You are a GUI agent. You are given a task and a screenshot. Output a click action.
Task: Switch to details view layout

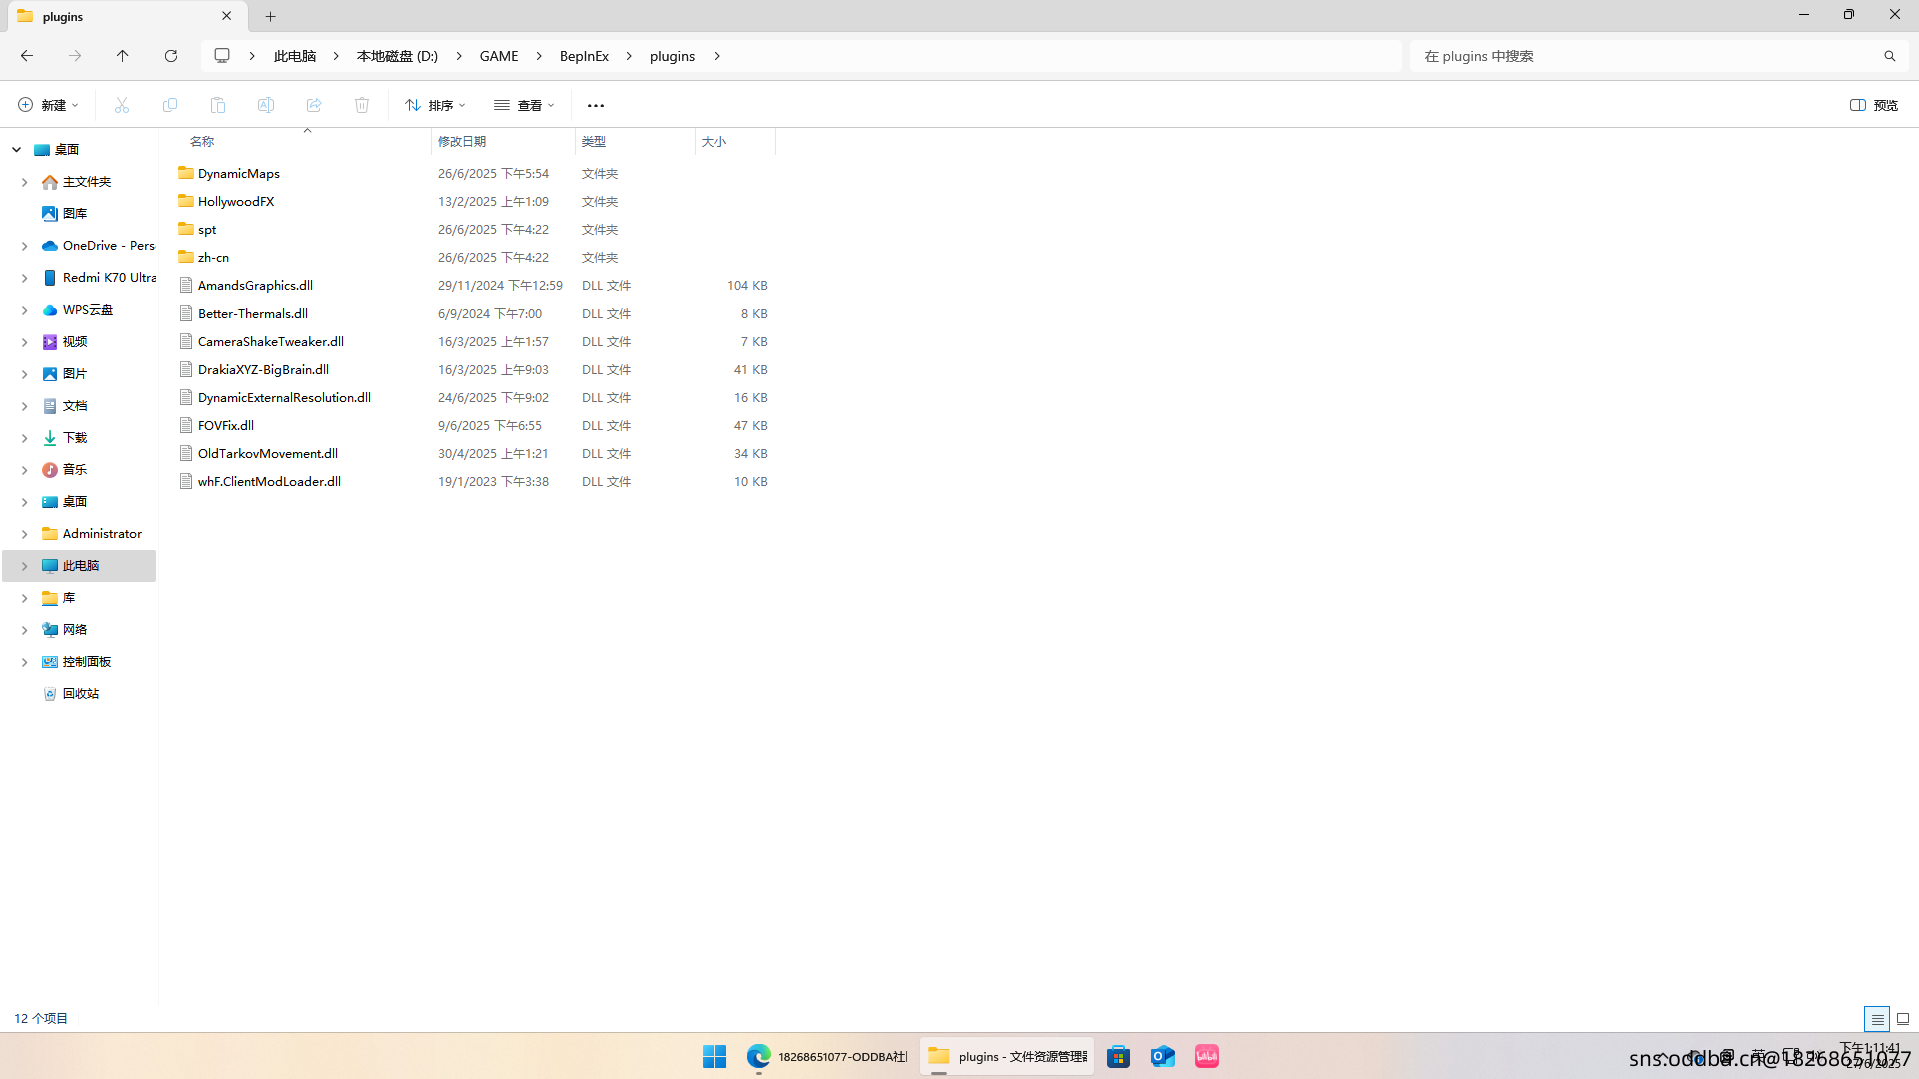[x=1877, y=1019]
